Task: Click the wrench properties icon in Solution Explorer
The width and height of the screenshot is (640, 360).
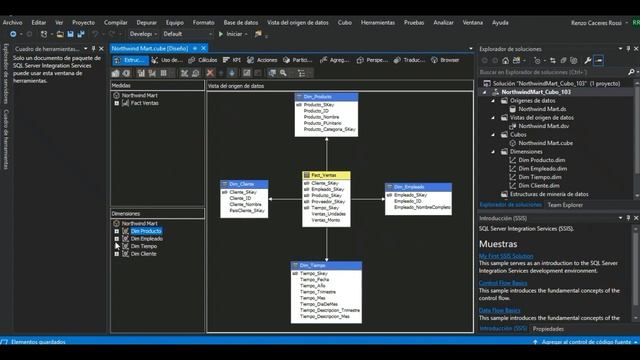Action: click(x=587, y=61)
